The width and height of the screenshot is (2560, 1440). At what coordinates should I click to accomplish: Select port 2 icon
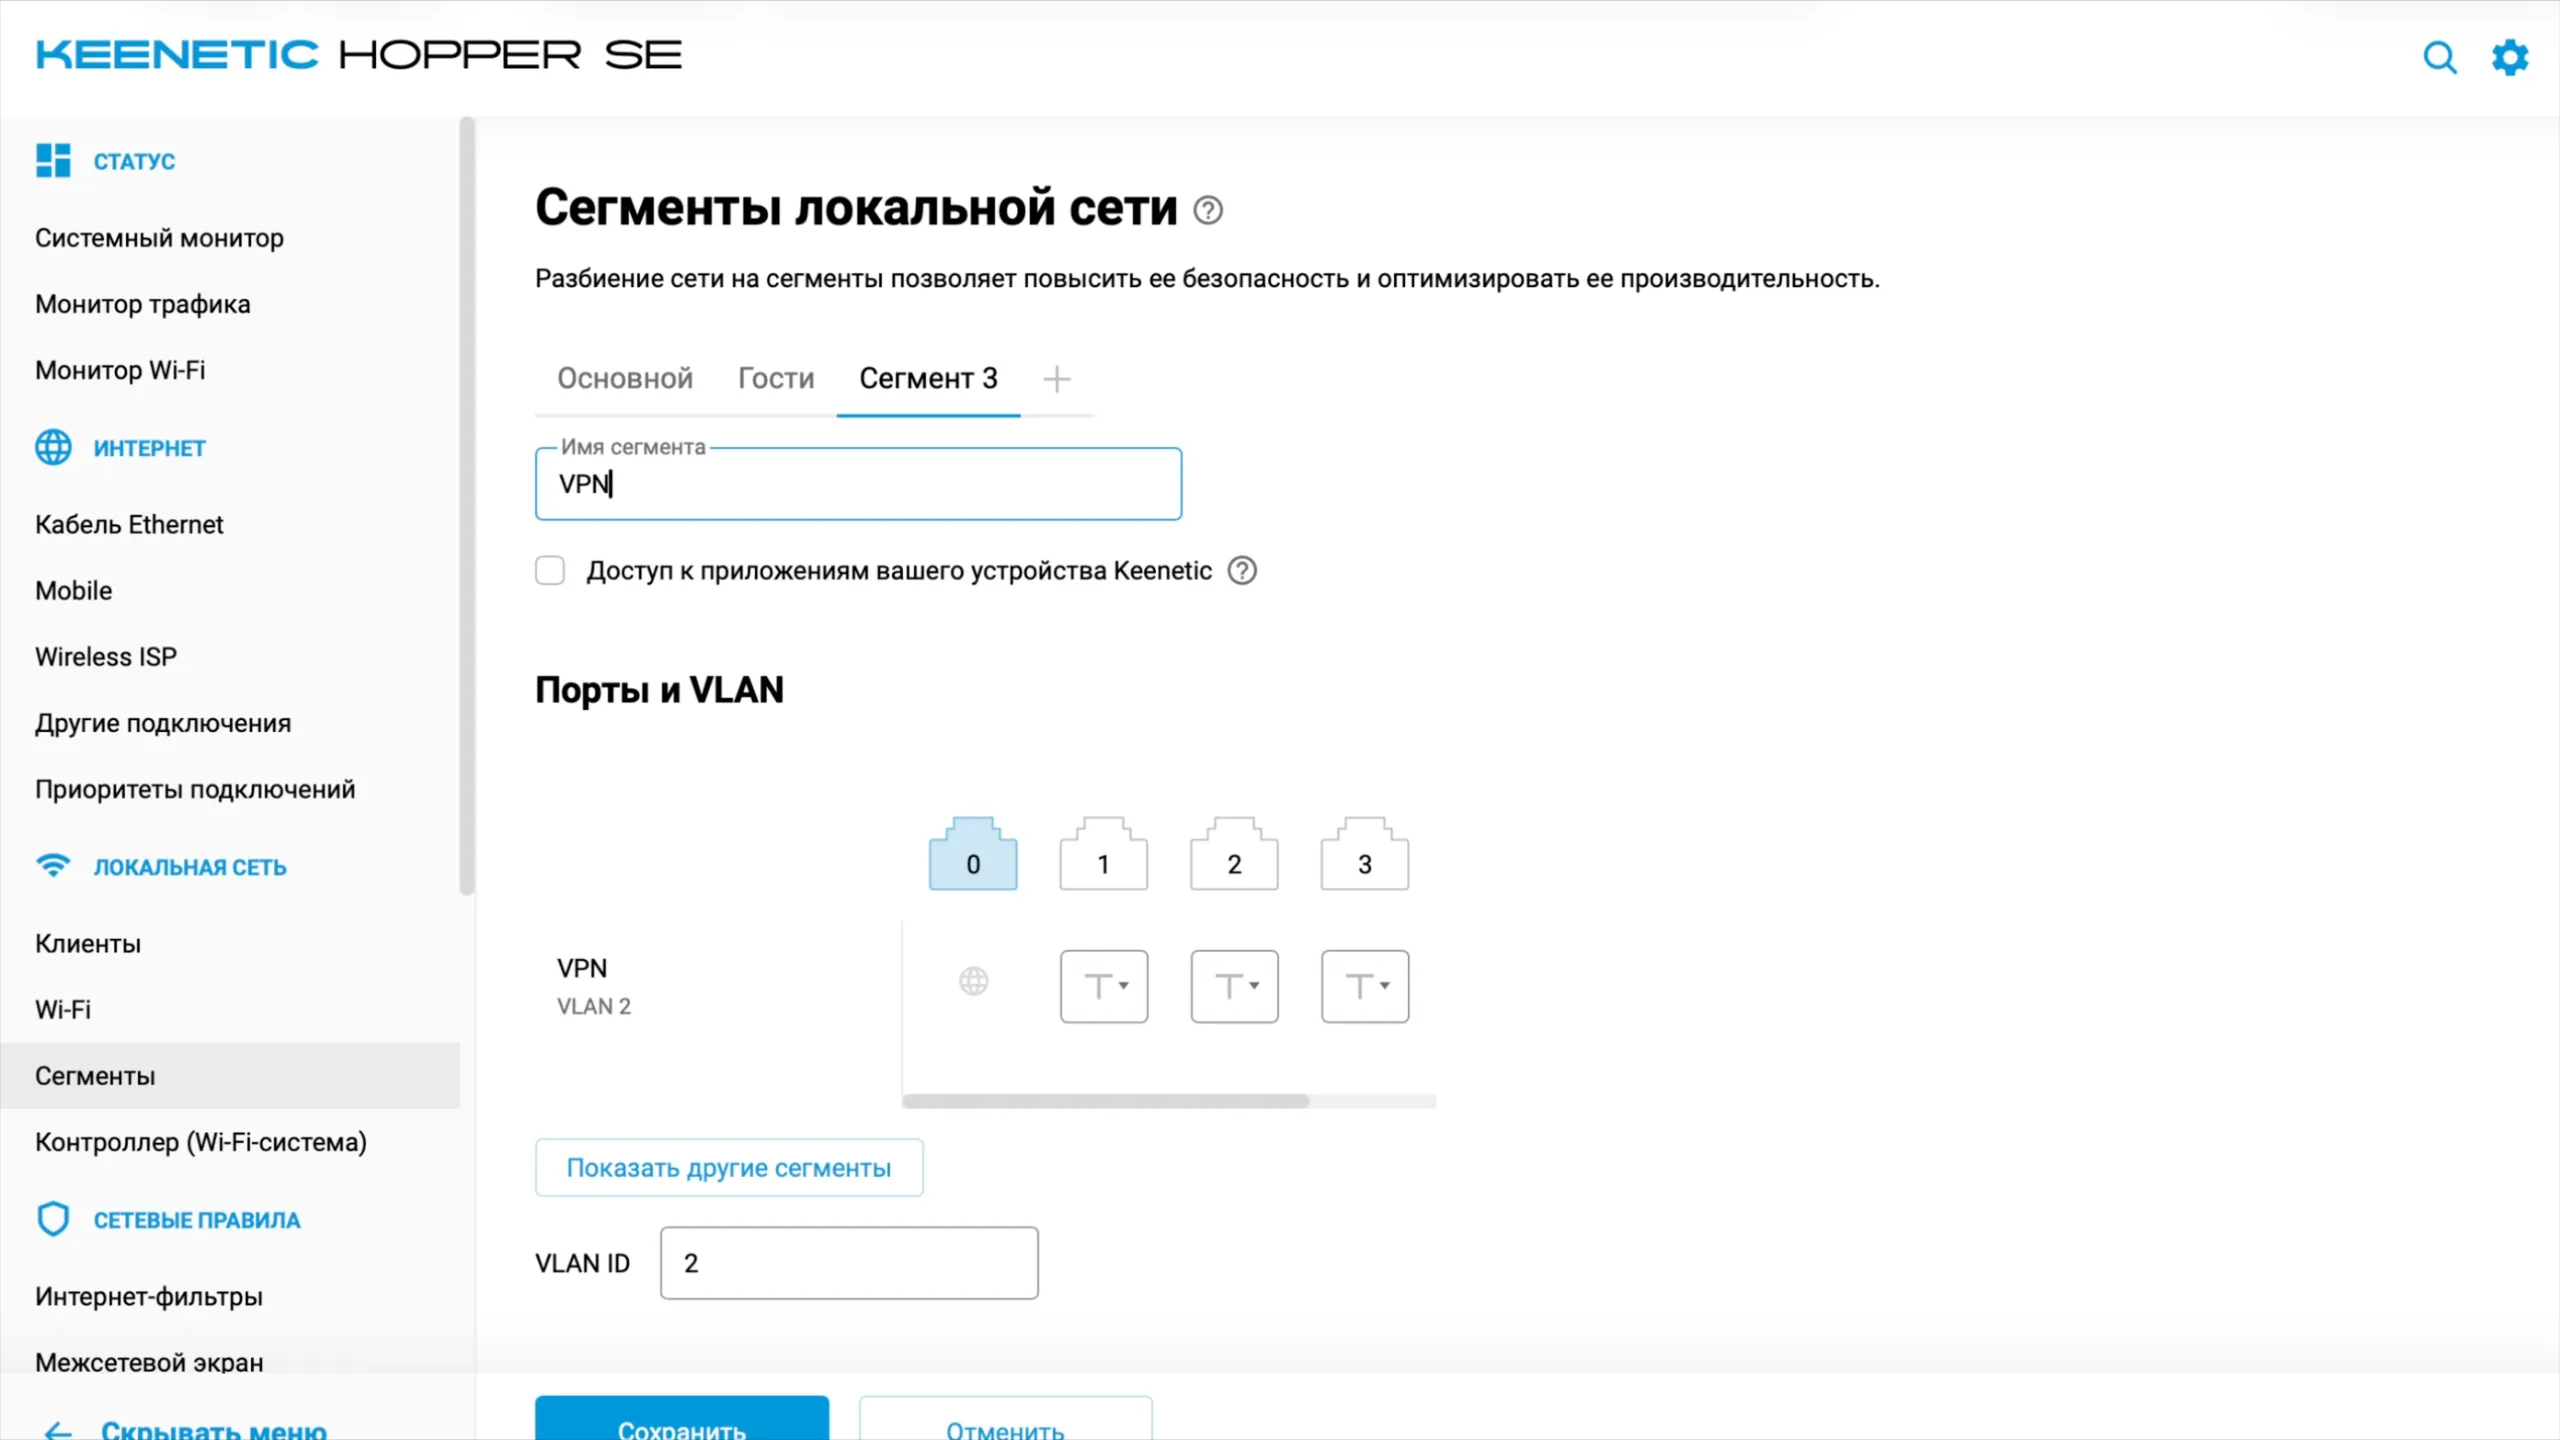click(1234, 853)
